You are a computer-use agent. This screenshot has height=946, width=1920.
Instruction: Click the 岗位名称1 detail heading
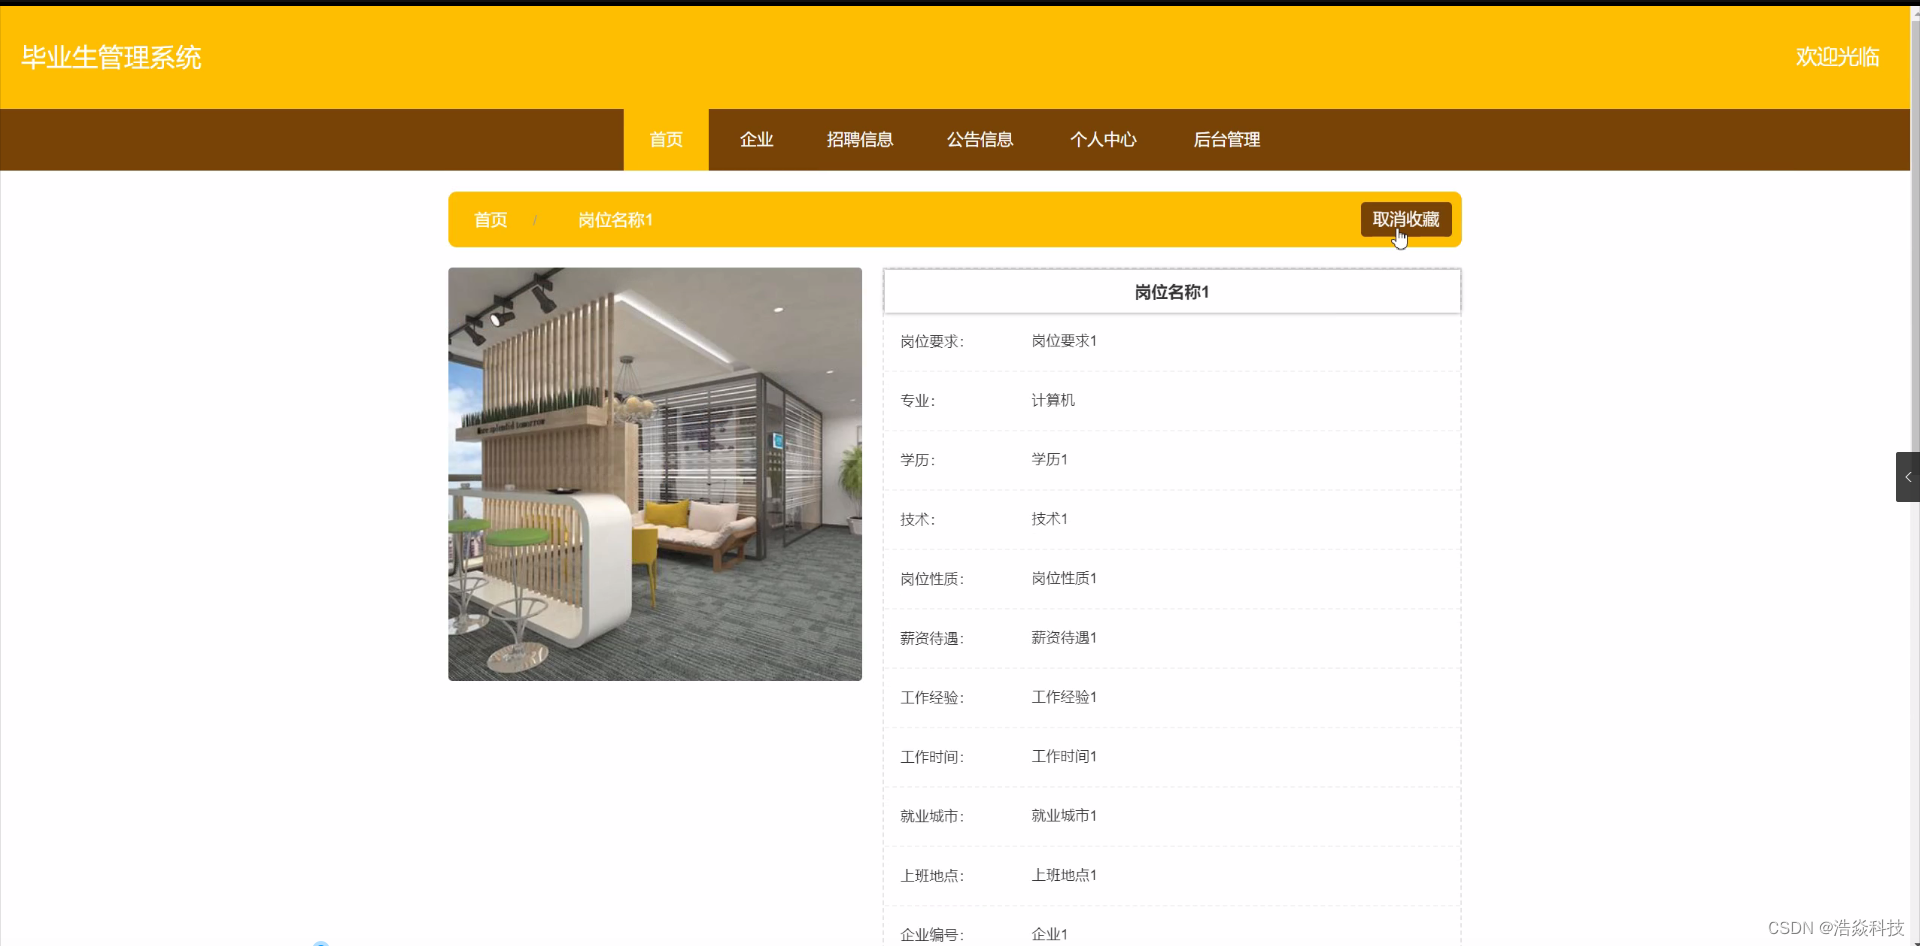(x=1171, y=292)
